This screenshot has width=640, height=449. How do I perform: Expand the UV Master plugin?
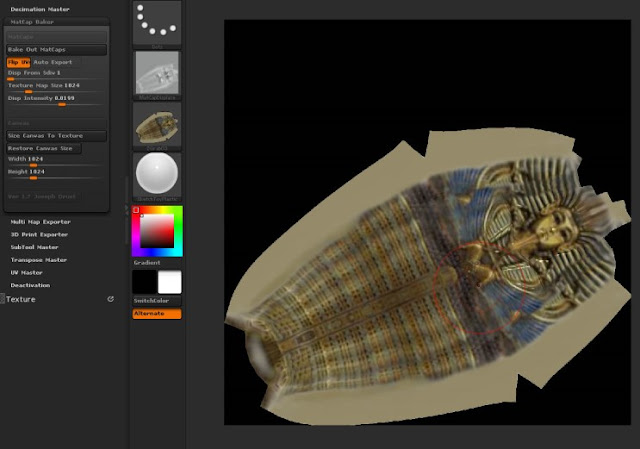(27, 273)
